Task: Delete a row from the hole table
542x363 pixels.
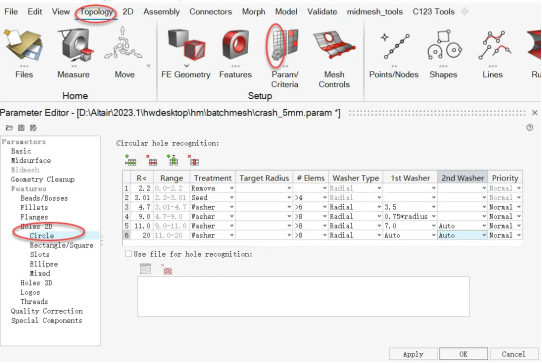Action: coord(151,160)
